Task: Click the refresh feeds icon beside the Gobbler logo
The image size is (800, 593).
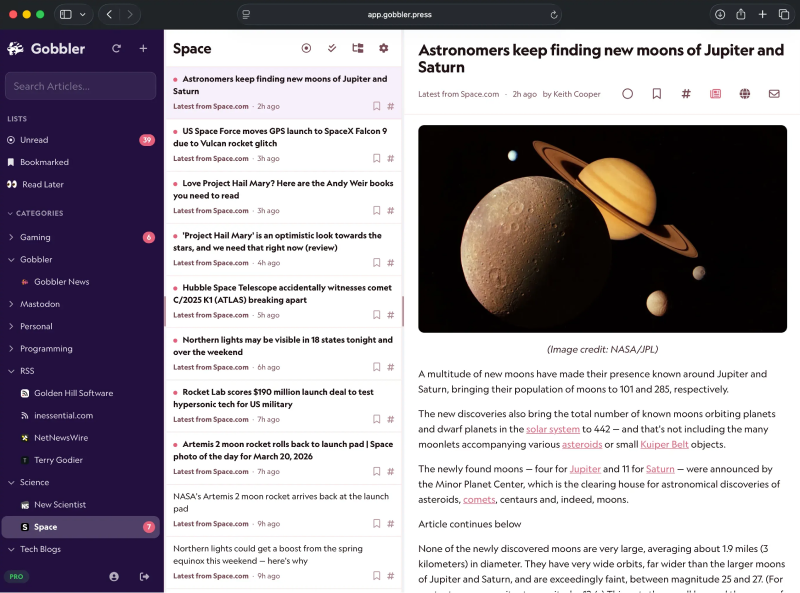Action: 116,48
